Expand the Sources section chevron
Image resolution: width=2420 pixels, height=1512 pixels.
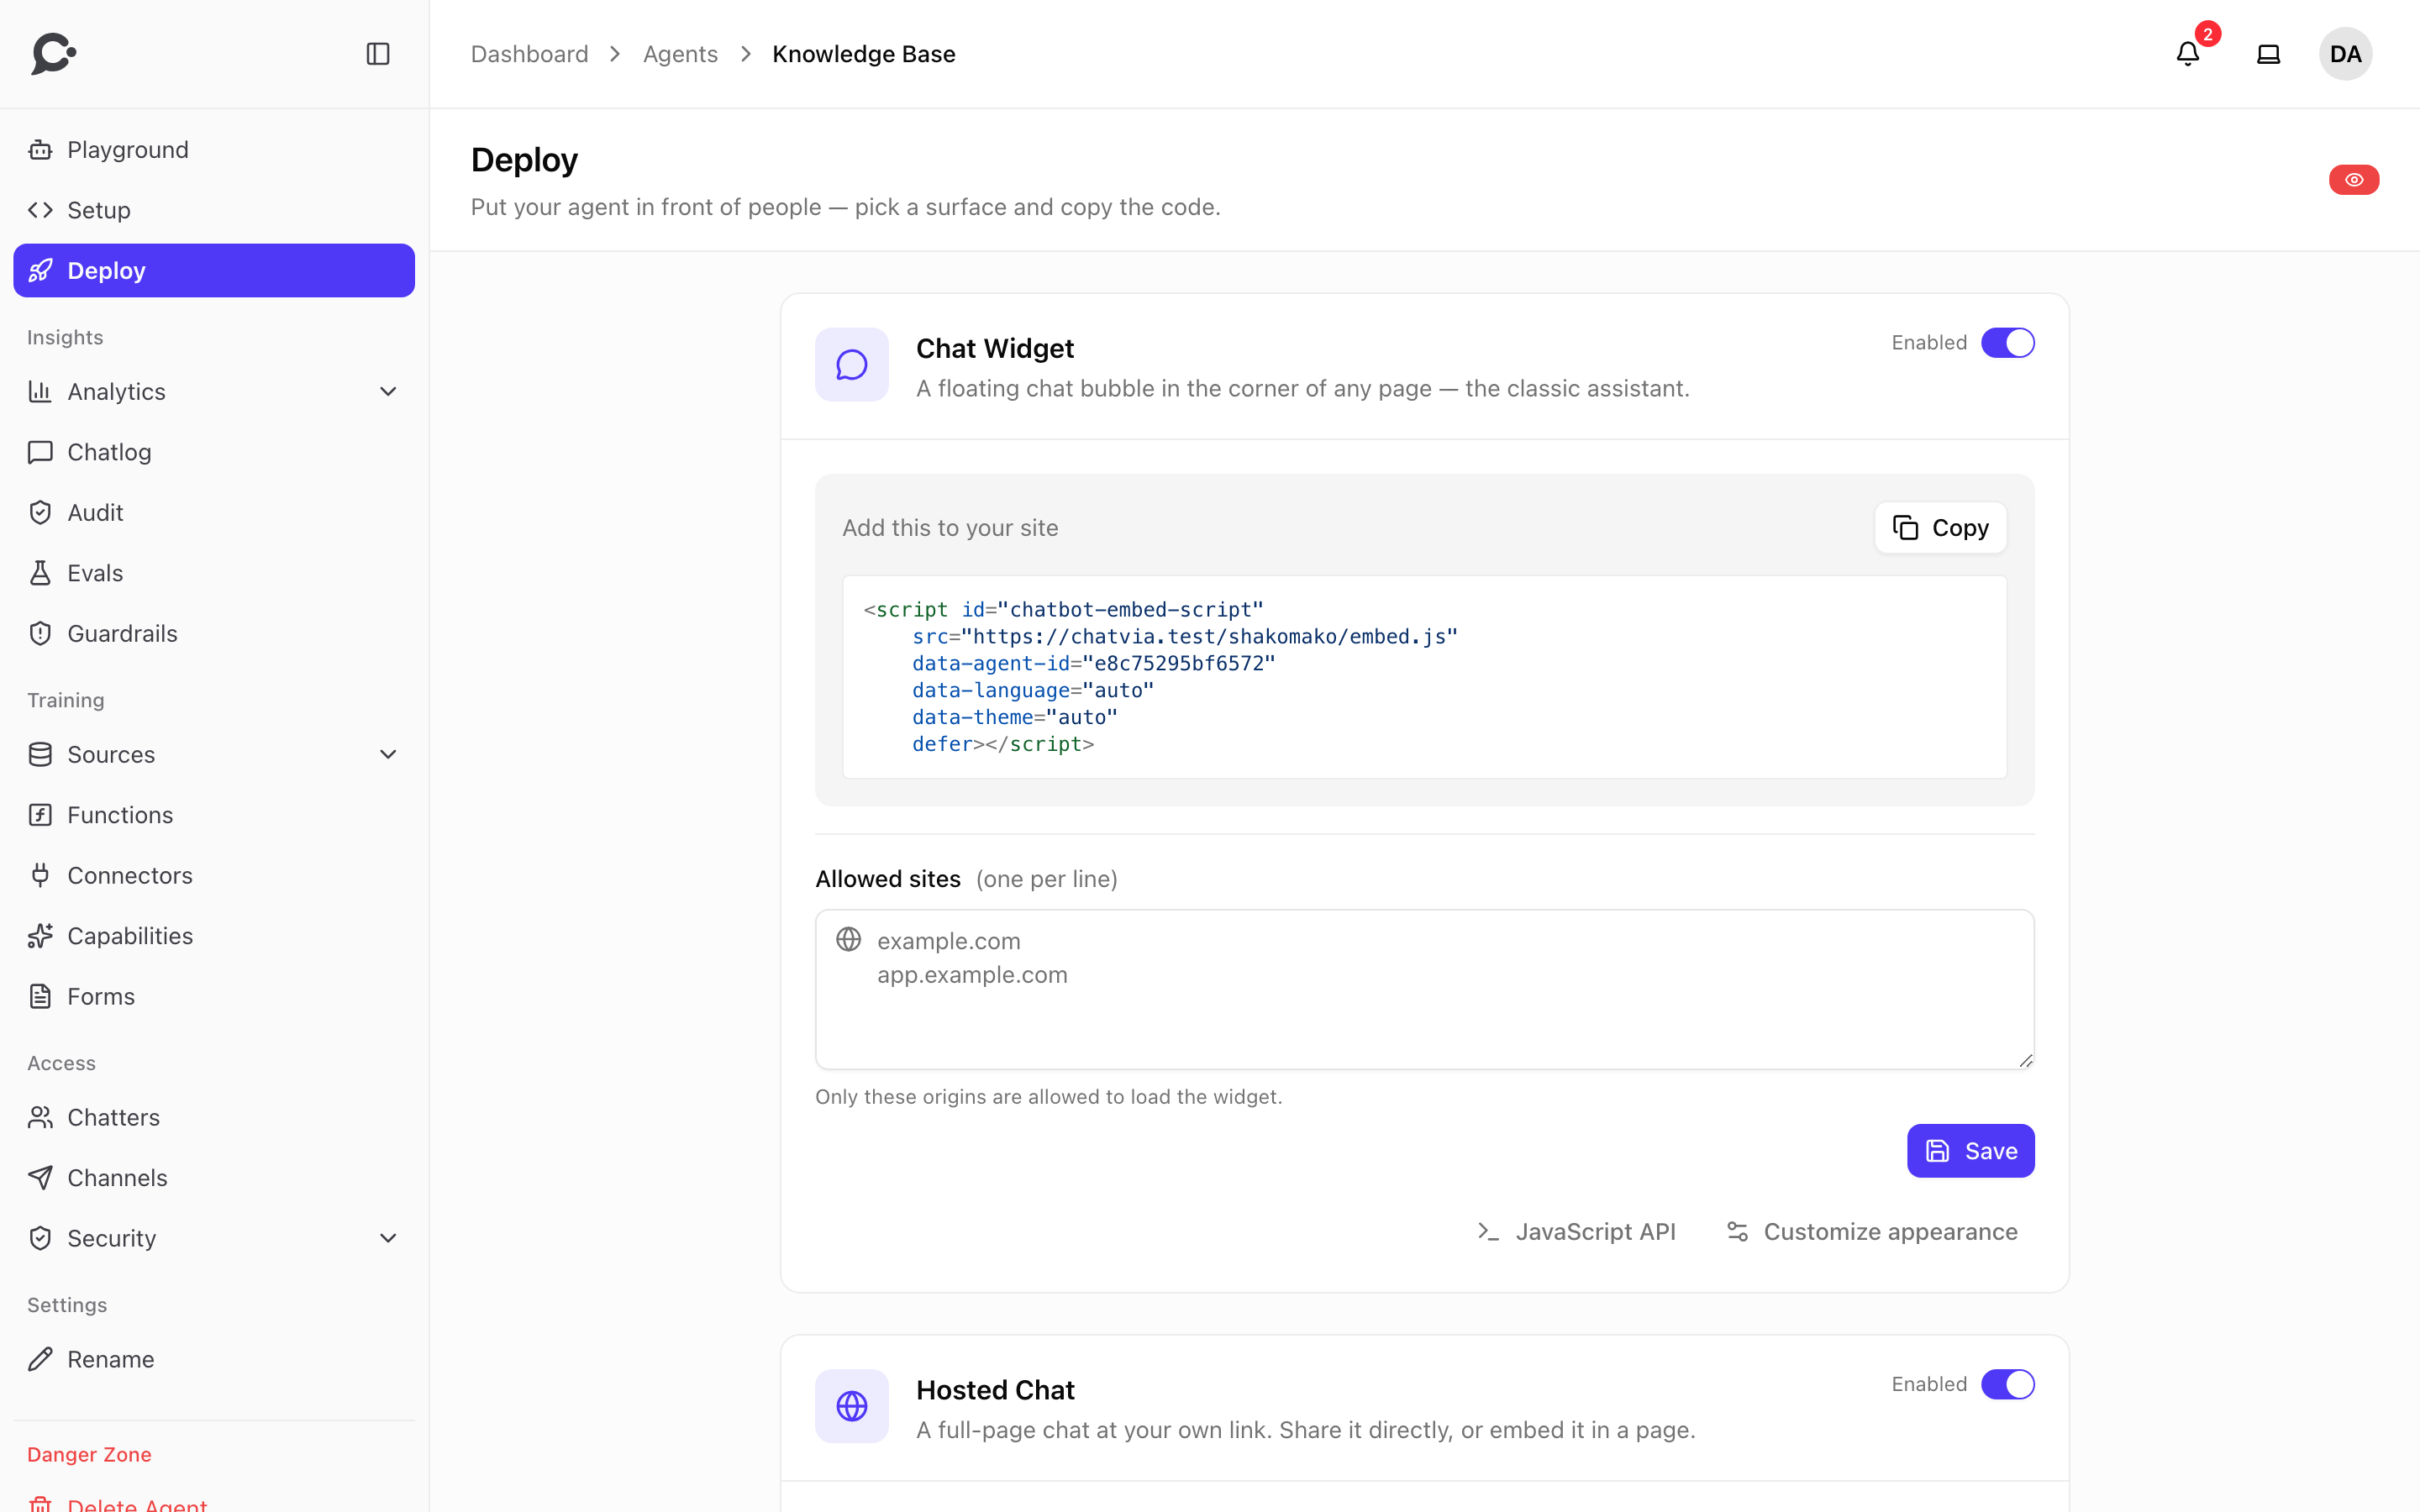(388, 754)
